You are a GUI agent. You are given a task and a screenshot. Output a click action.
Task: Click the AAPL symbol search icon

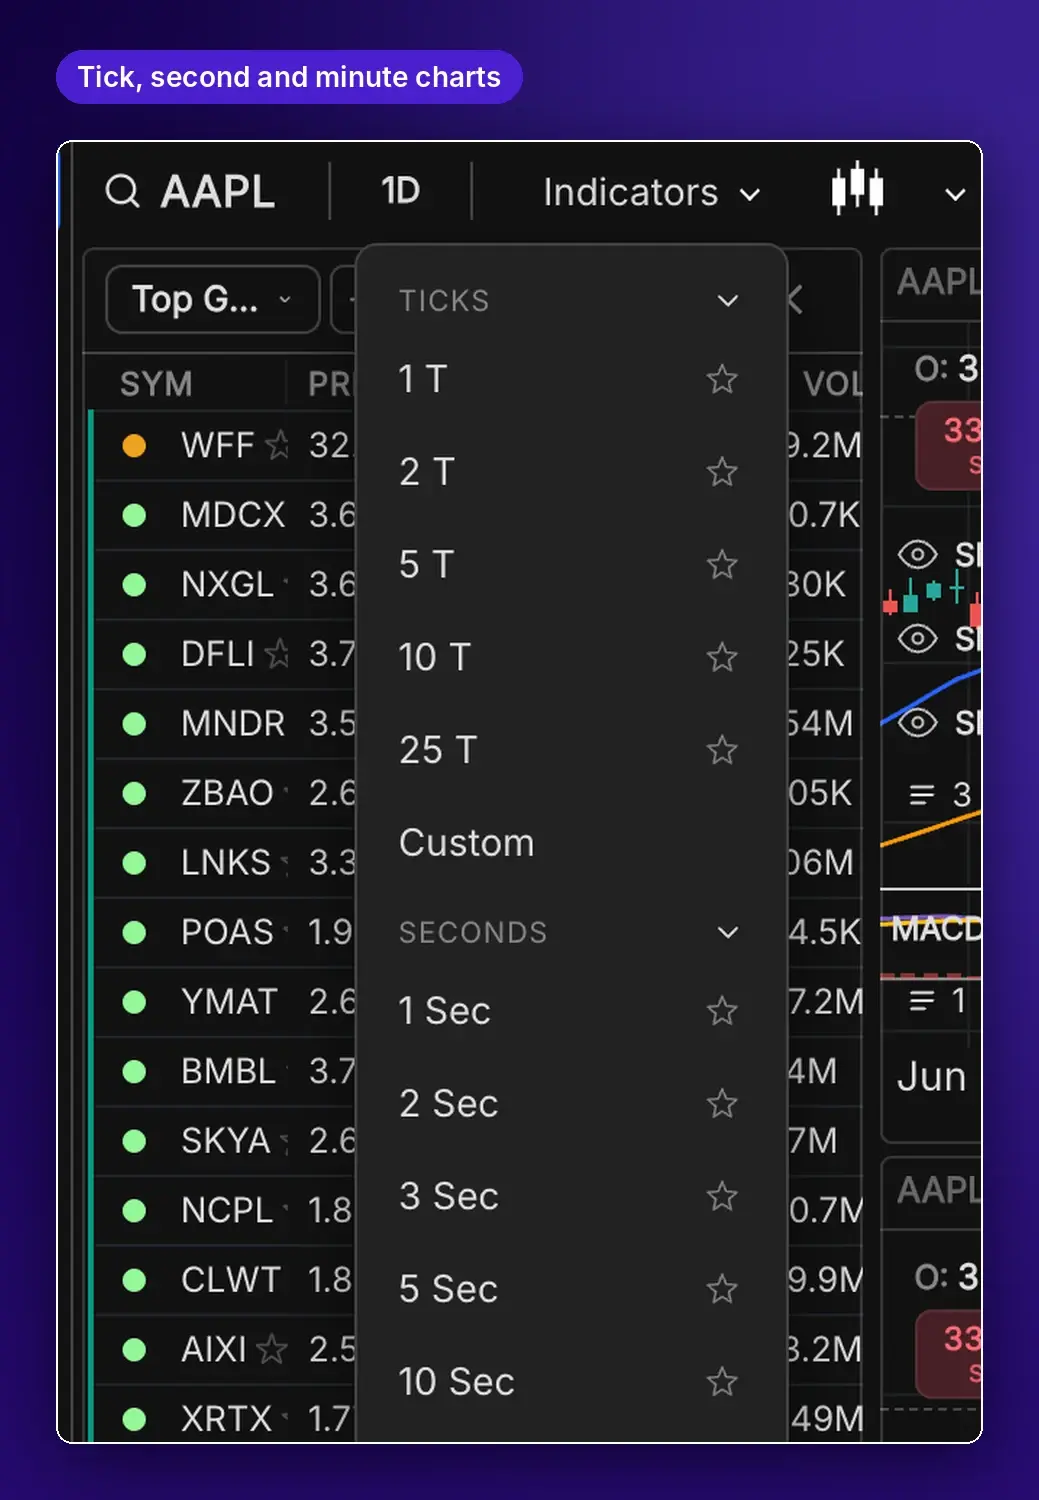tap(123, 191)
